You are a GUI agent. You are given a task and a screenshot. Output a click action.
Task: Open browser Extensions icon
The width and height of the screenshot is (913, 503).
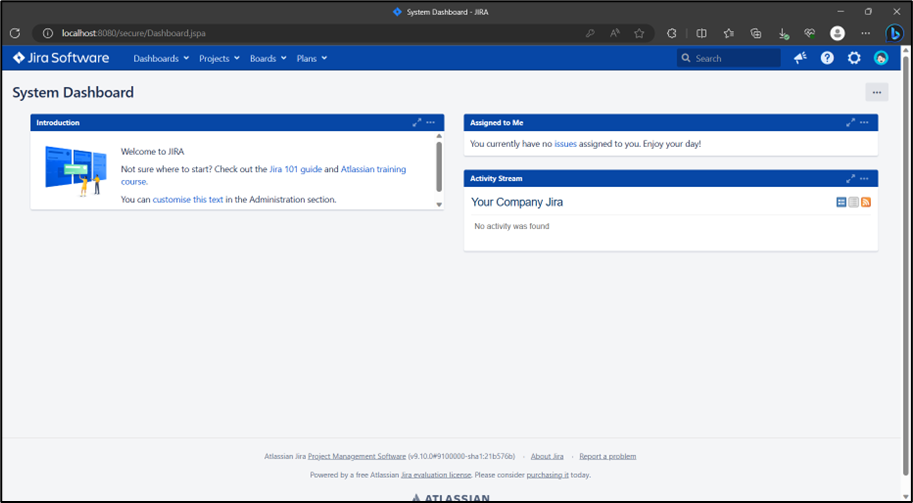point(672,33)
